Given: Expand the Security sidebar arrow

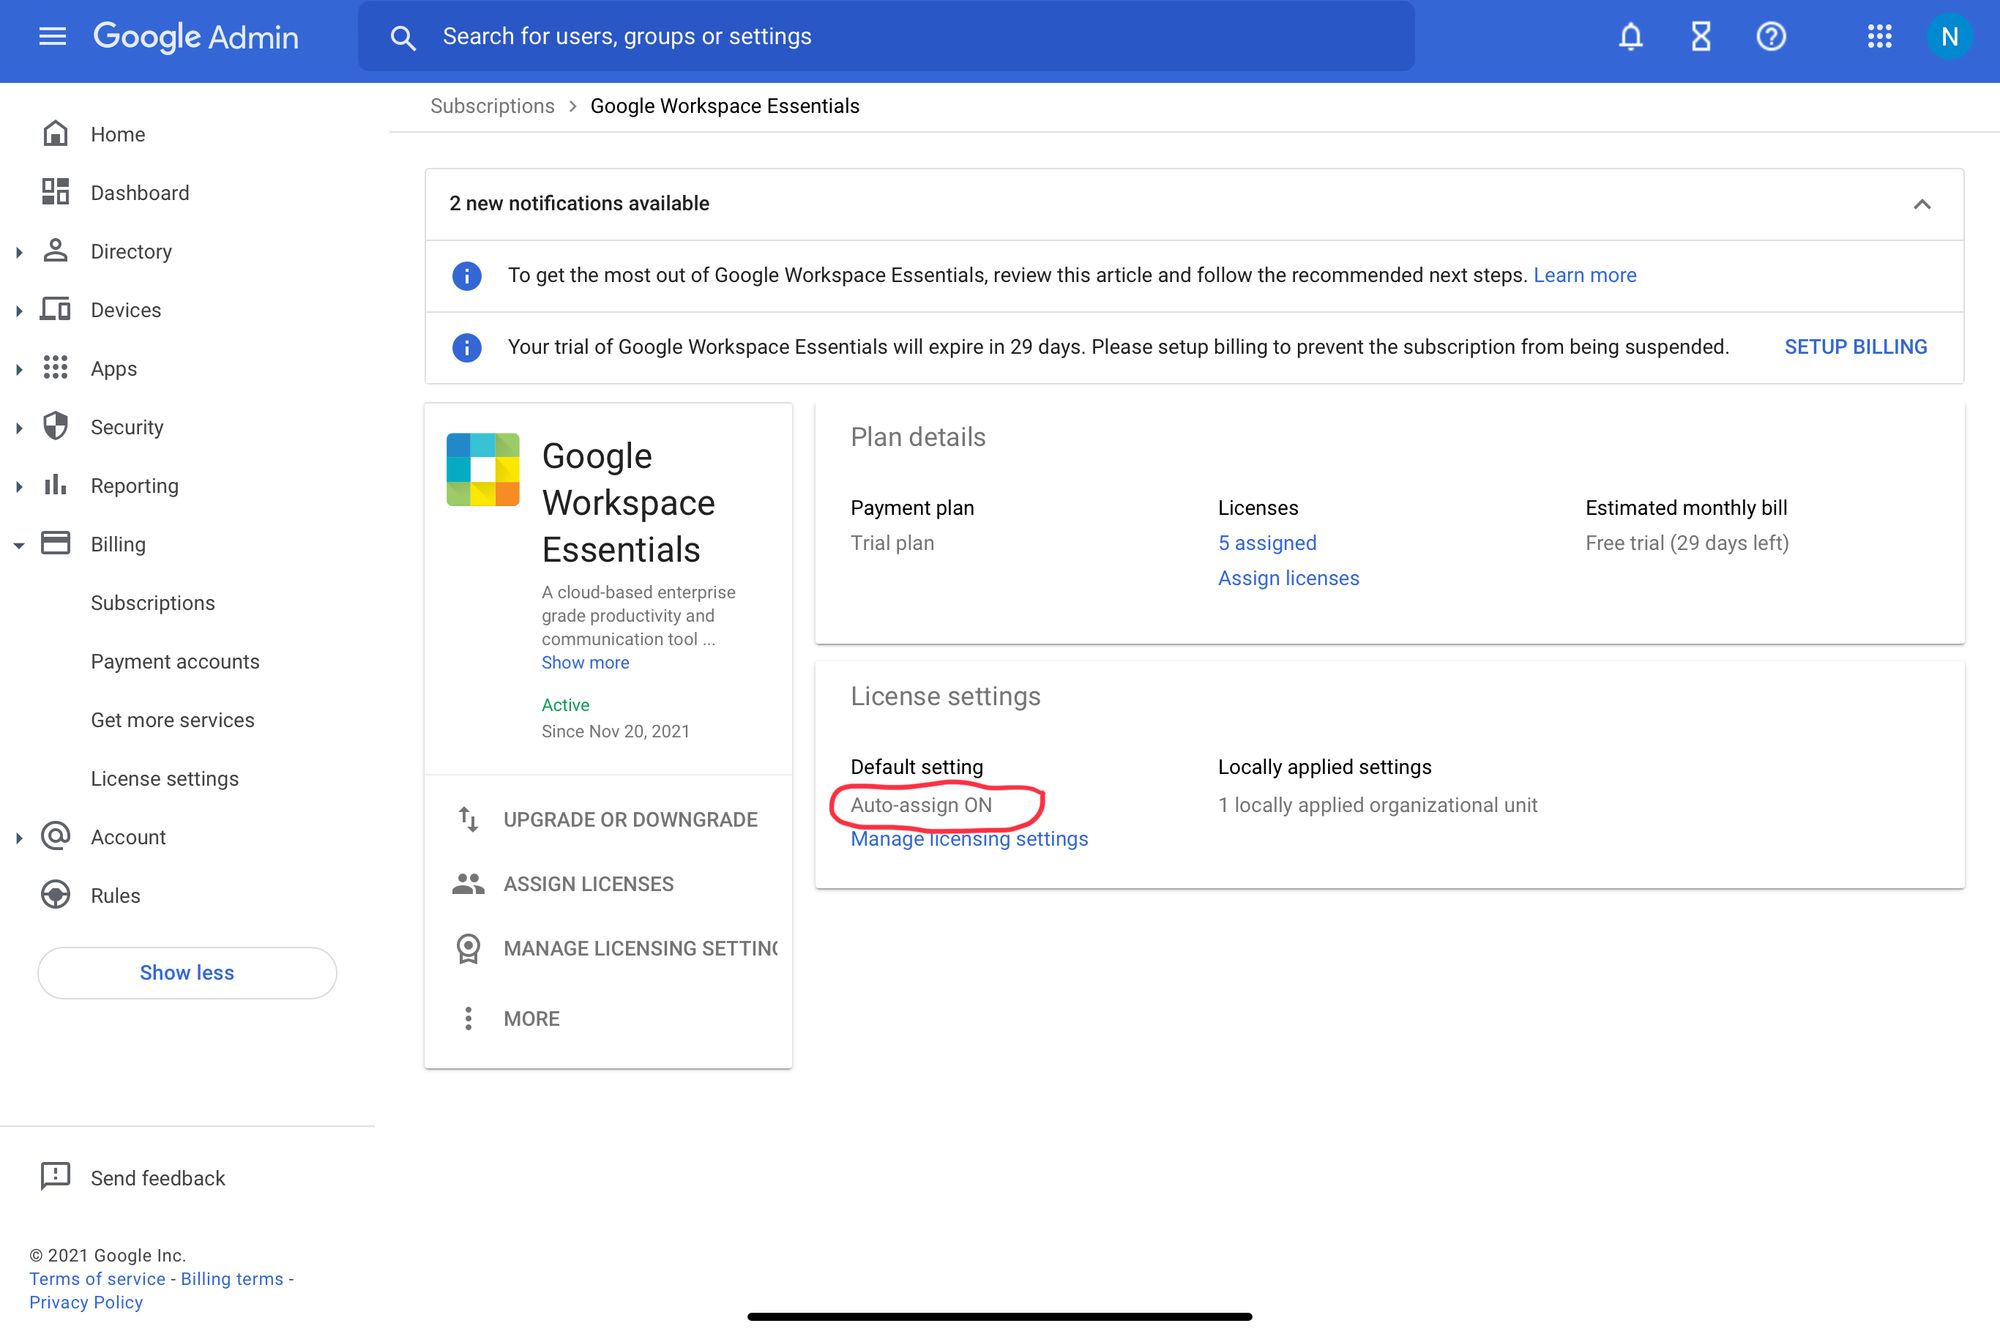Looking at the screenshot, I should (x=19, y=428).
